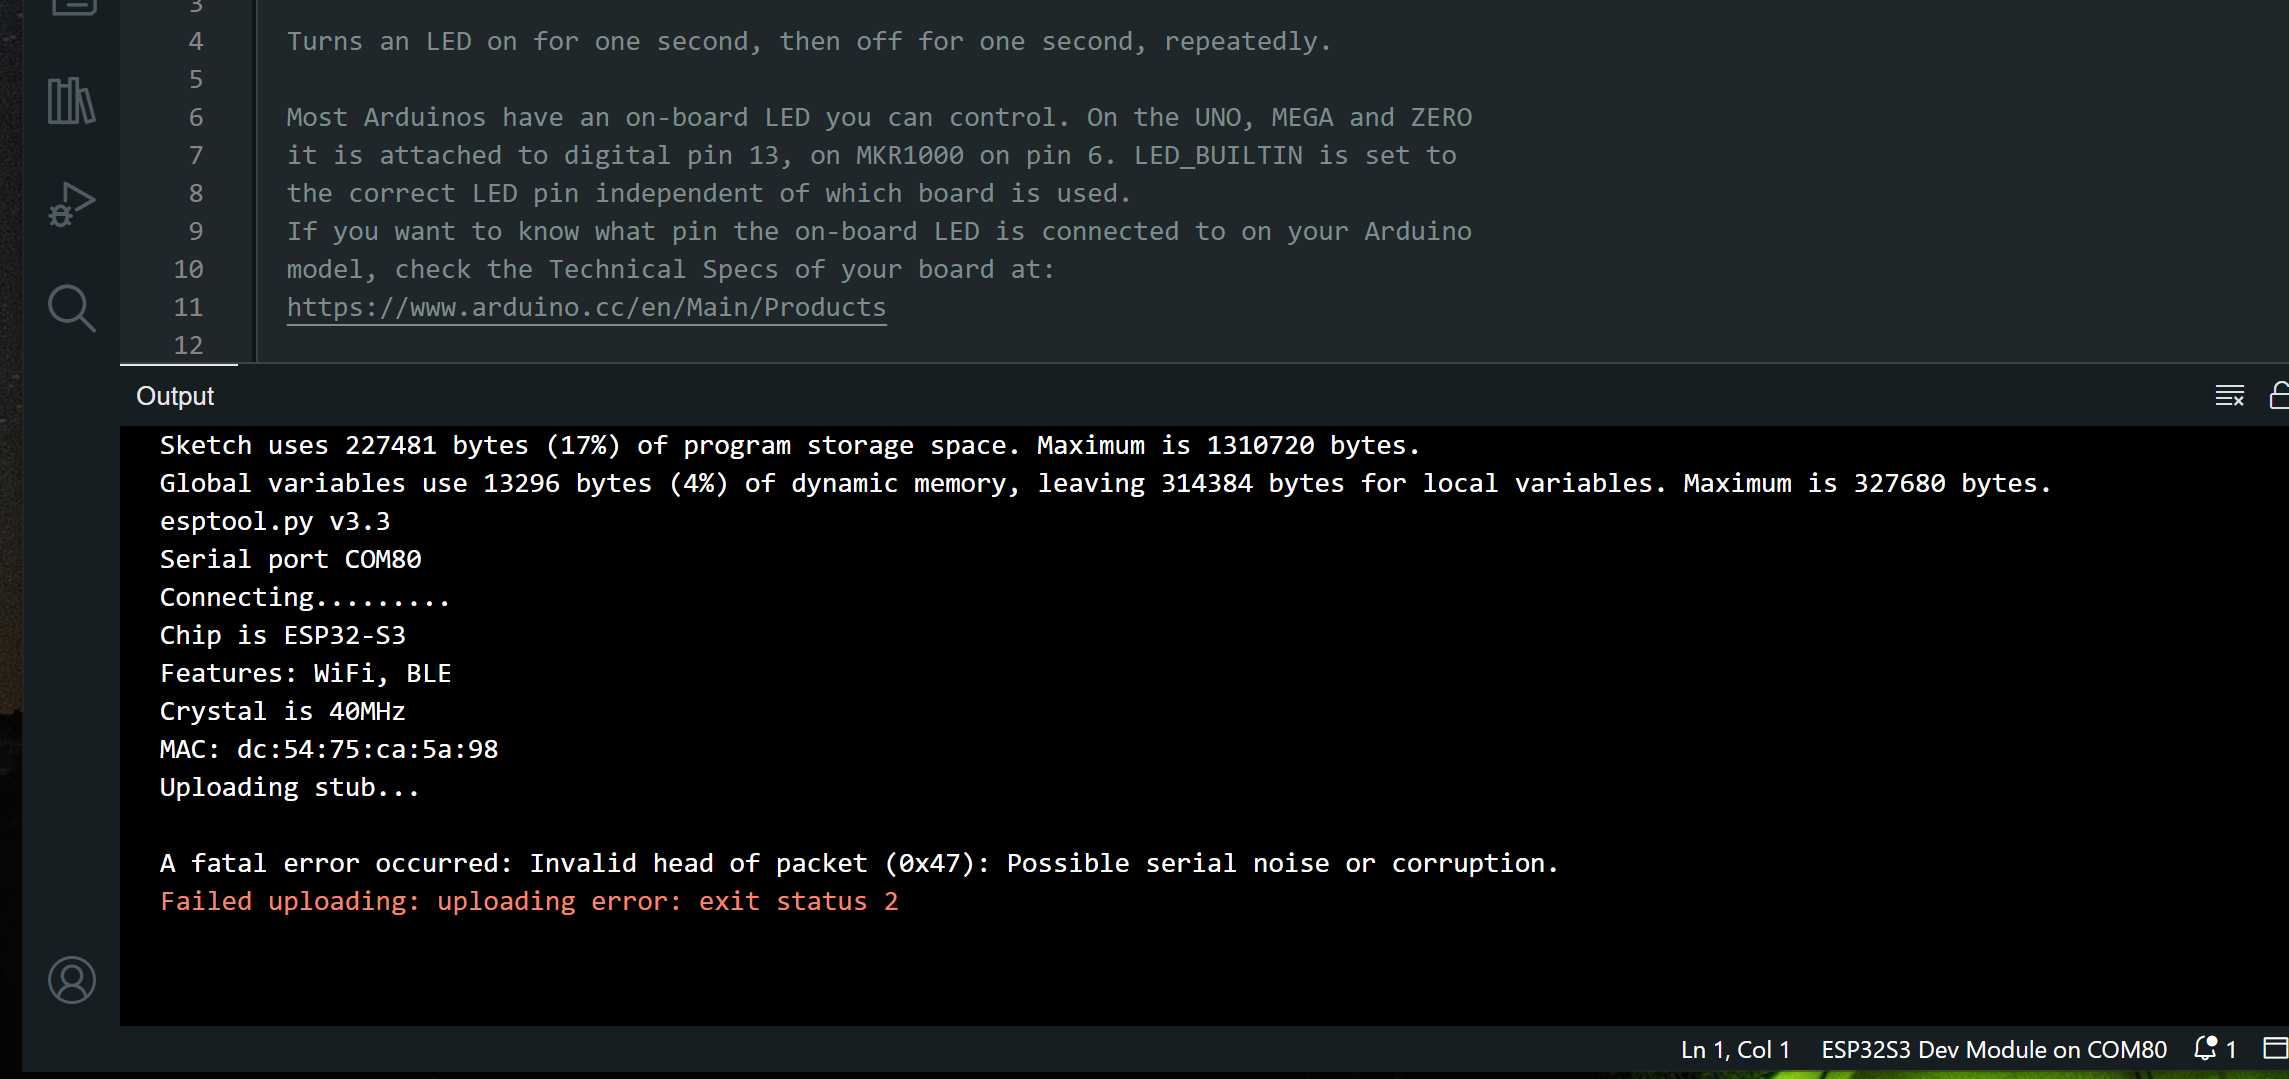Place cursor in 'Most Arduinos have' comment line
The width and height of the screenshot is (2289, 1079).
tap(879, 117)
